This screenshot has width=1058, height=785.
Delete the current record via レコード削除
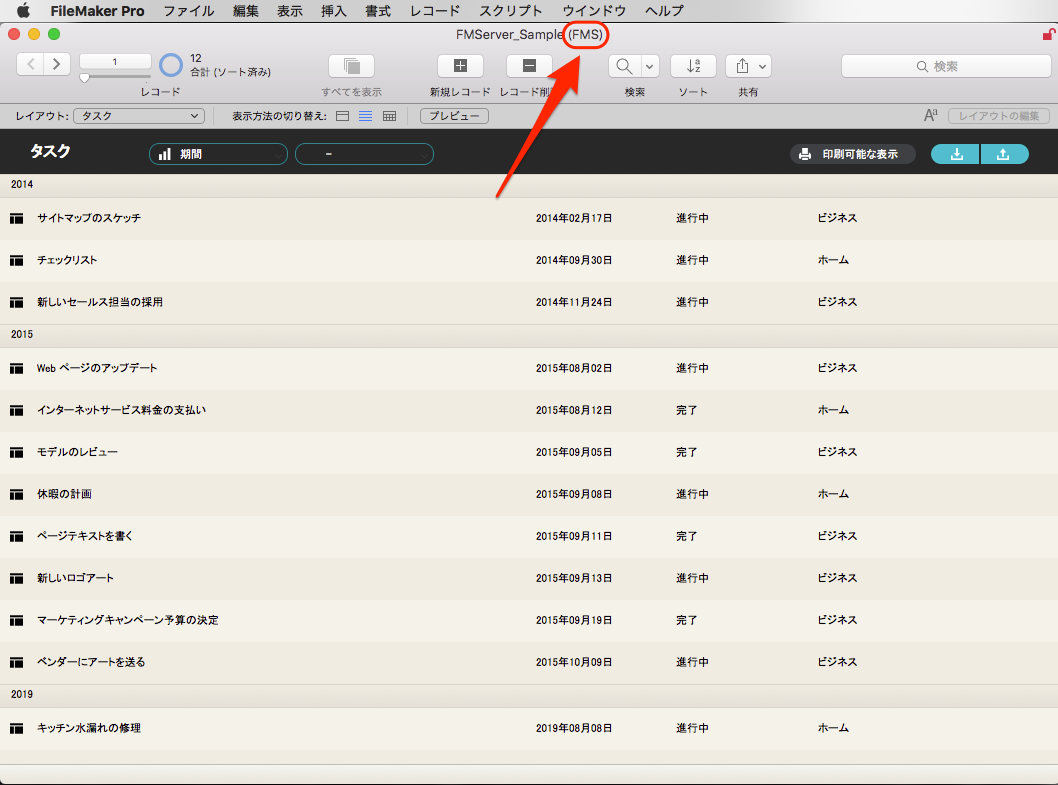point(529,65)
